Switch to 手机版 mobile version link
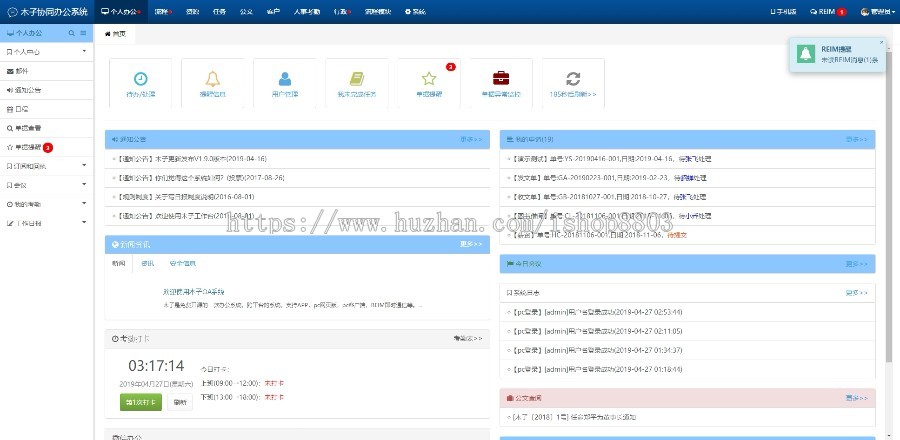Screen dimensions: 900x440 point(783,11)
